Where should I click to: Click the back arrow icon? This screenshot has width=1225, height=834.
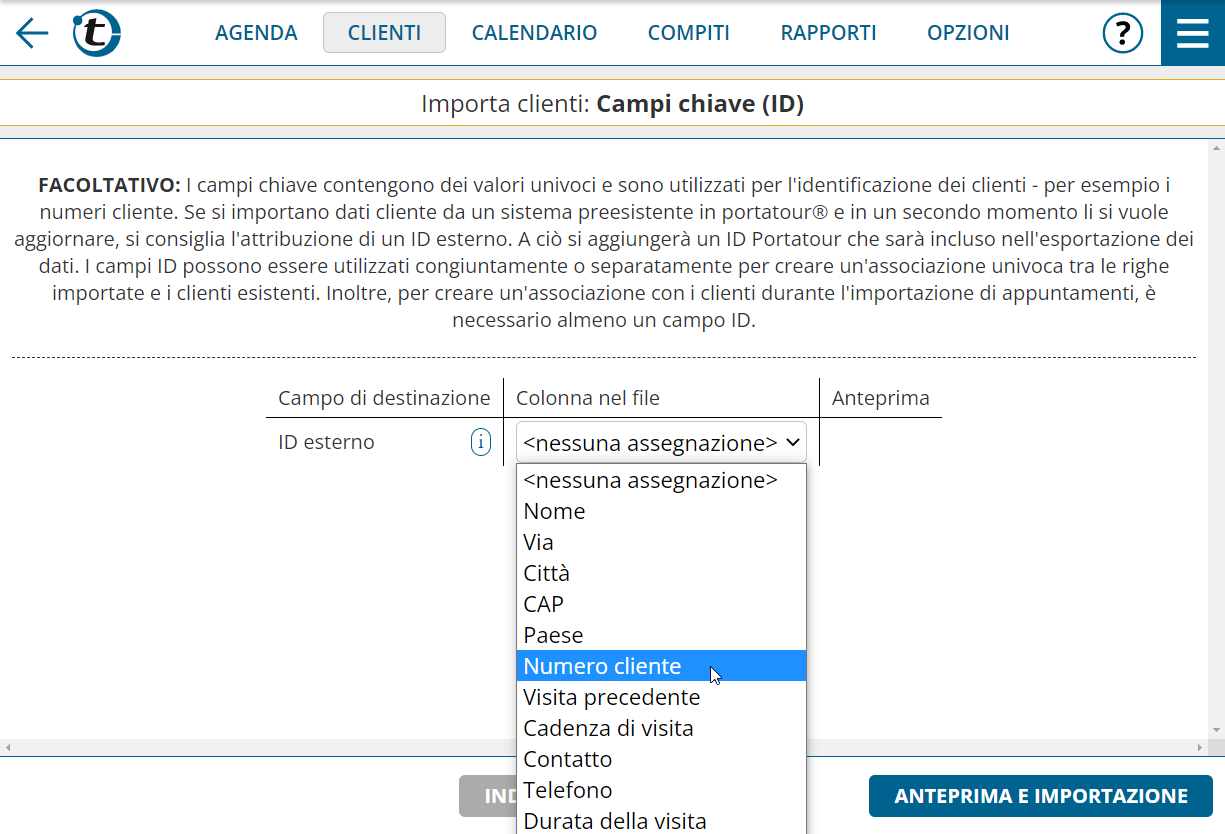tap(32, 33)
